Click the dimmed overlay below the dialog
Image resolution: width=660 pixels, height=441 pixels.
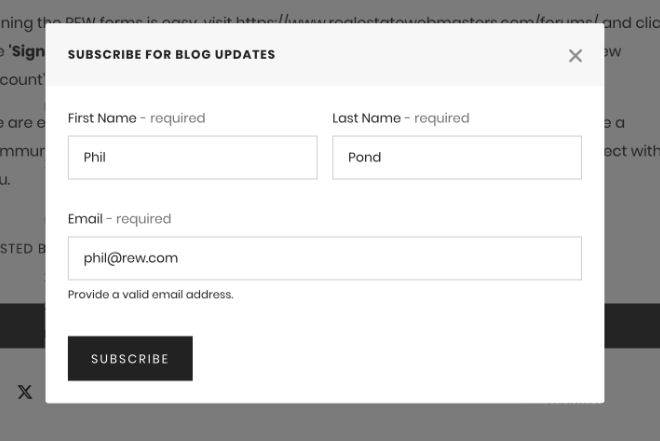pos(330,422)
